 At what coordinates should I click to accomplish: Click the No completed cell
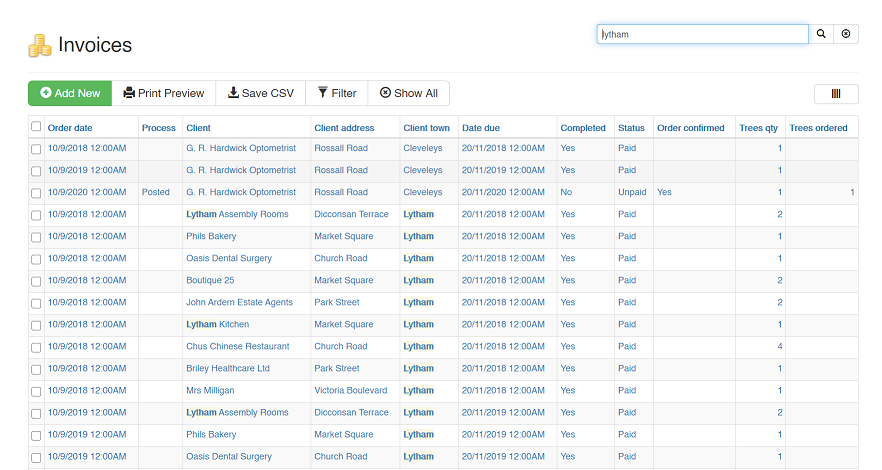[x=566, y=192]
